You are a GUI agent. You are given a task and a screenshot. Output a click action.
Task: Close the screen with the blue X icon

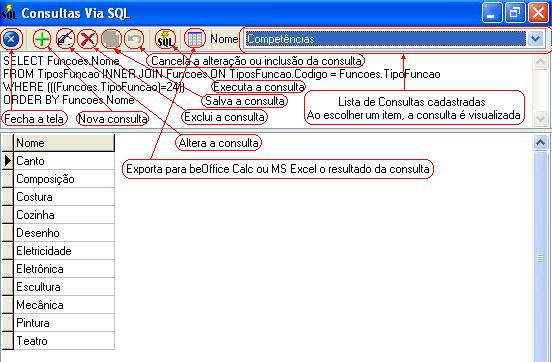(x=11, y=39)
